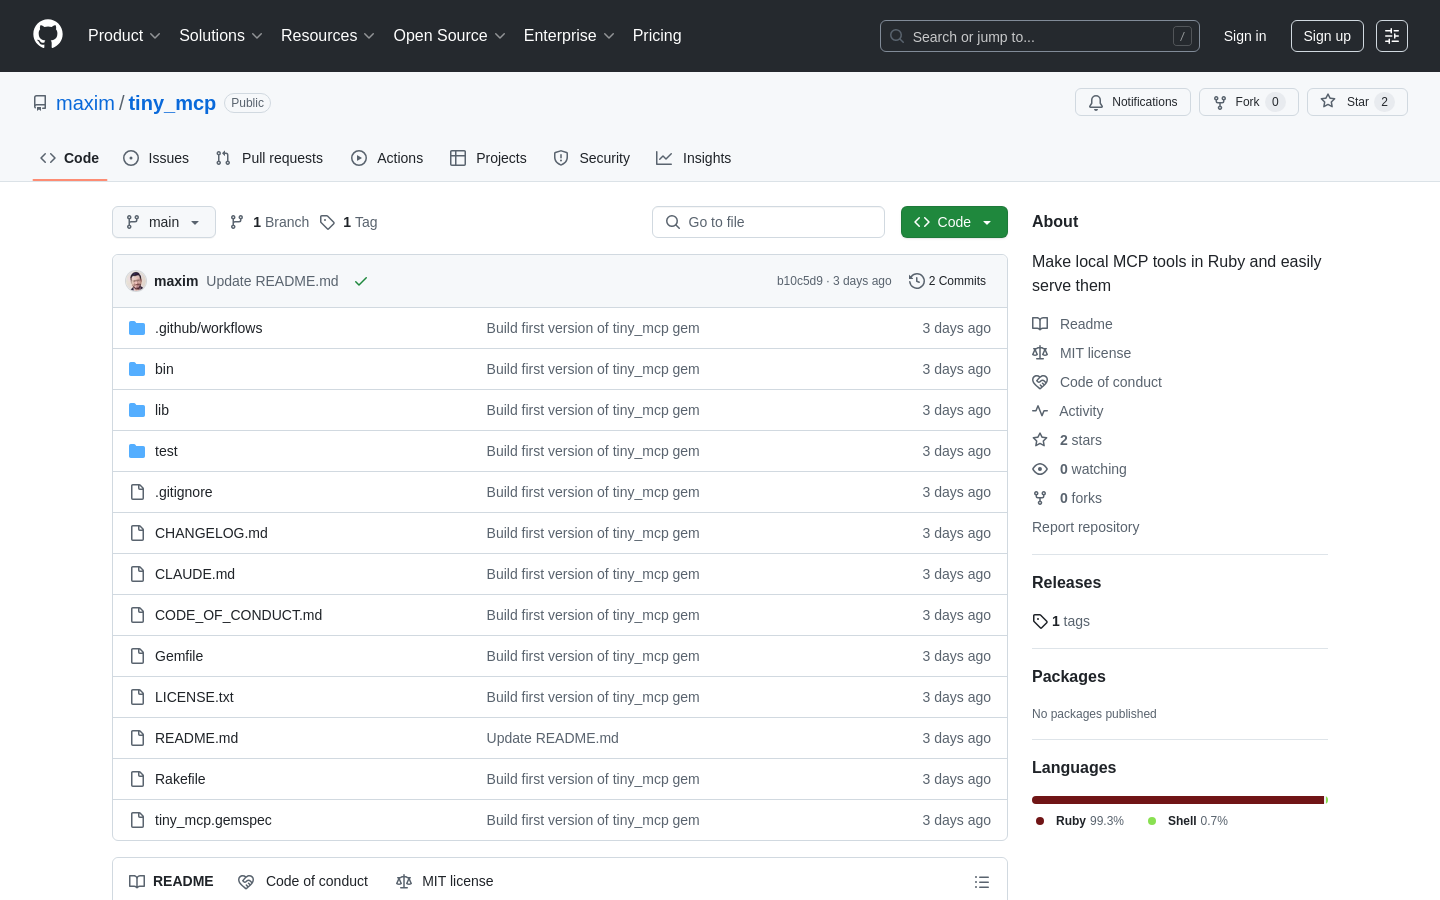Click the fork icon in Fork button
Viewport: 1440px width, 900px height.
tap(1220, 102)
